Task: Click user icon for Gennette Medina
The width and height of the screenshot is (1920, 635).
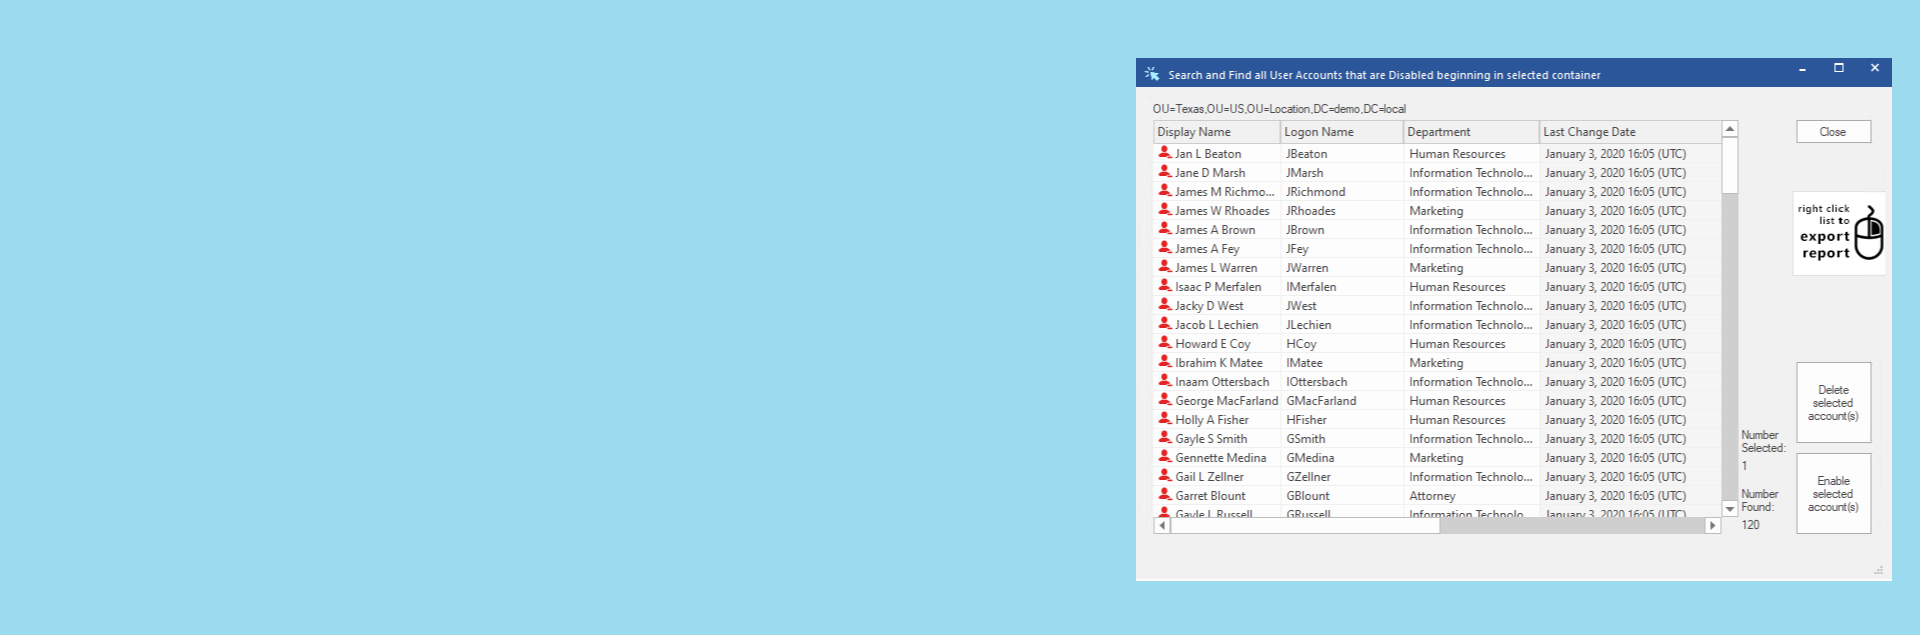Action: pos(1165,457)
